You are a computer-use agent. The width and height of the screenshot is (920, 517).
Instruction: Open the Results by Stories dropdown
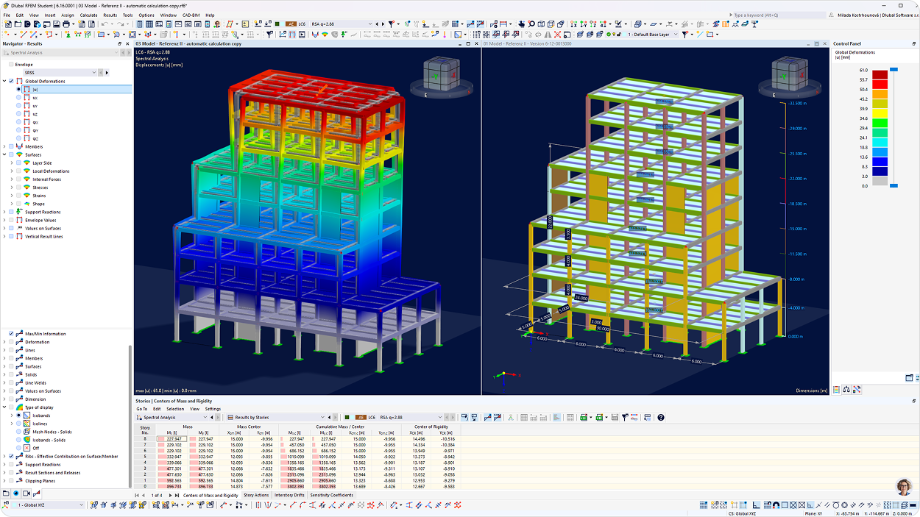tap(276, 417)
